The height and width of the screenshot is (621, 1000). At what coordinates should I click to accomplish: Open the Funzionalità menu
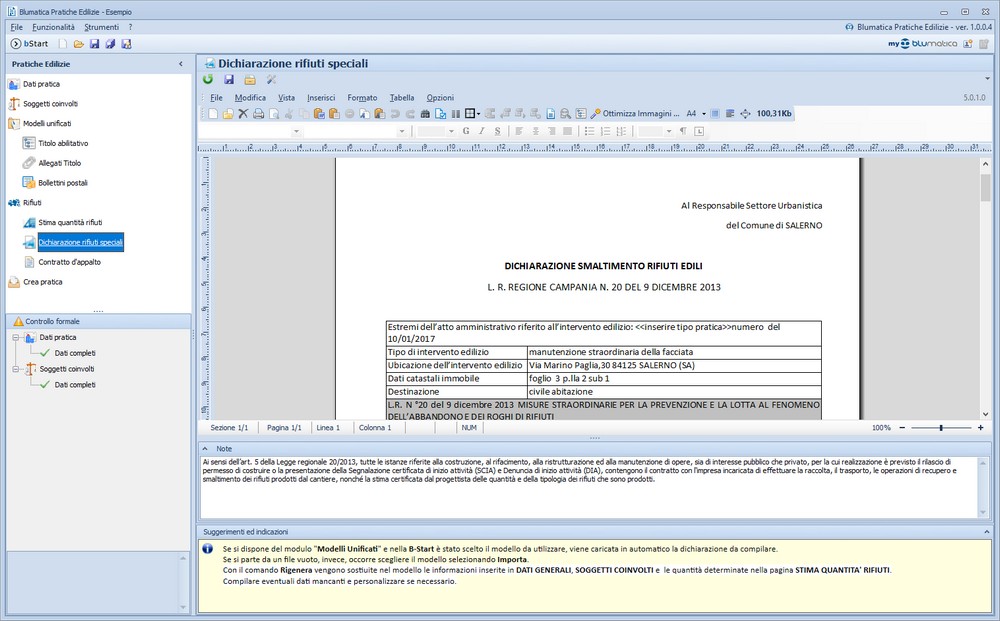coord(54,27)
